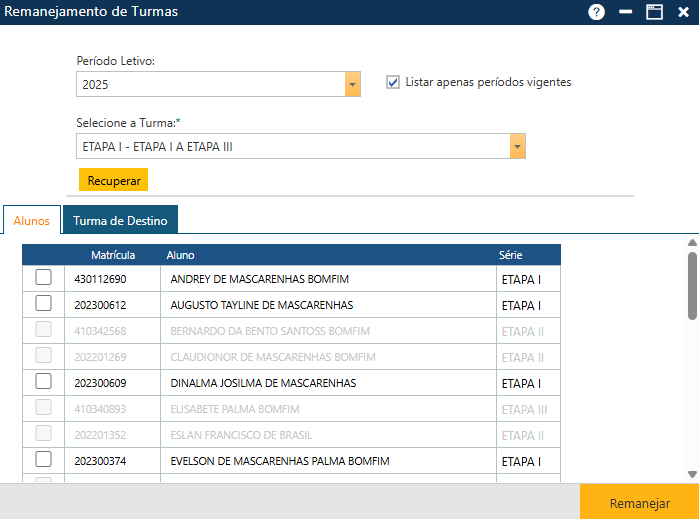699x519 pixels.
Task: Click the vertical scrollbar thumb of student list
Action: pyautogui.click(x=692, y=286)
